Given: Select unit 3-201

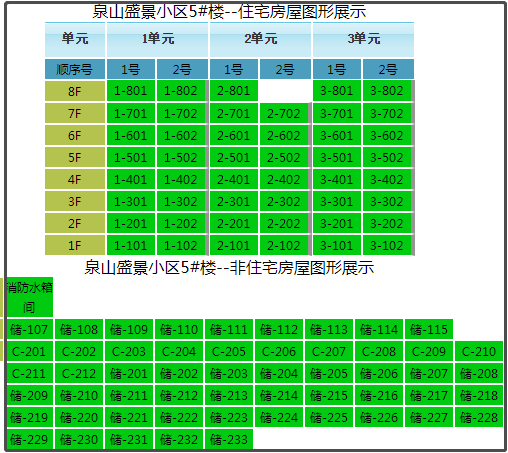Looking at the screenshot, I should 337,224.
